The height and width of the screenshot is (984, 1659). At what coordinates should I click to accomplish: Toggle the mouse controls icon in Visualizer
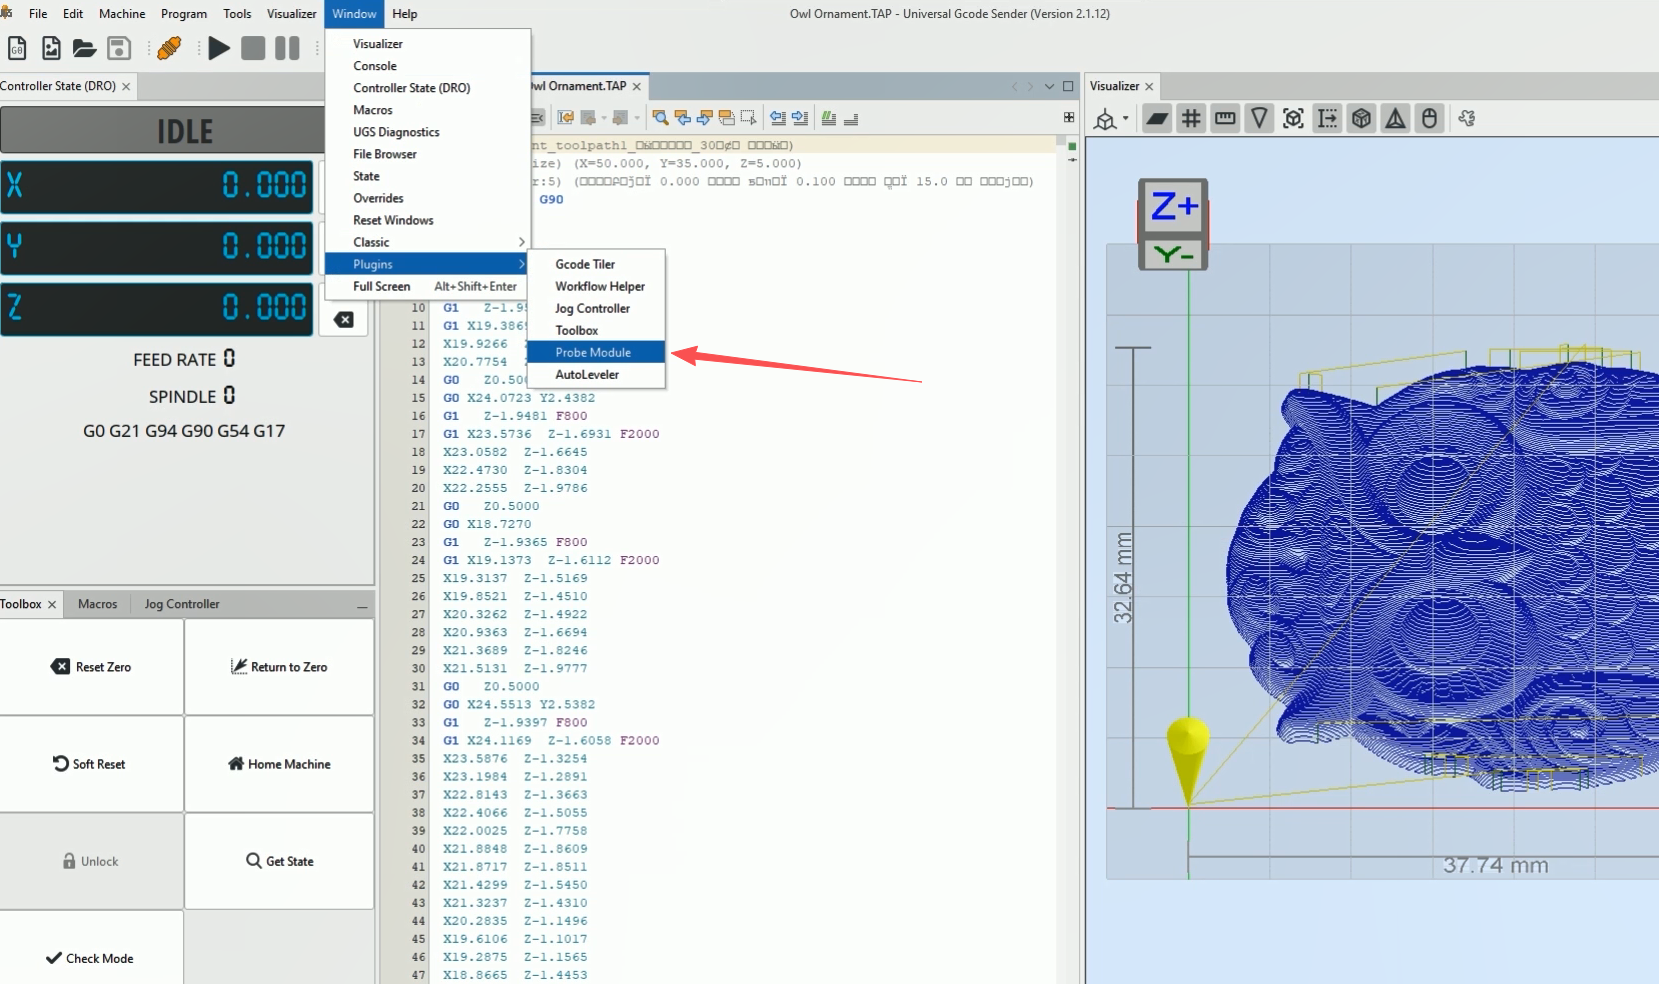click(x=1429, y=119)
